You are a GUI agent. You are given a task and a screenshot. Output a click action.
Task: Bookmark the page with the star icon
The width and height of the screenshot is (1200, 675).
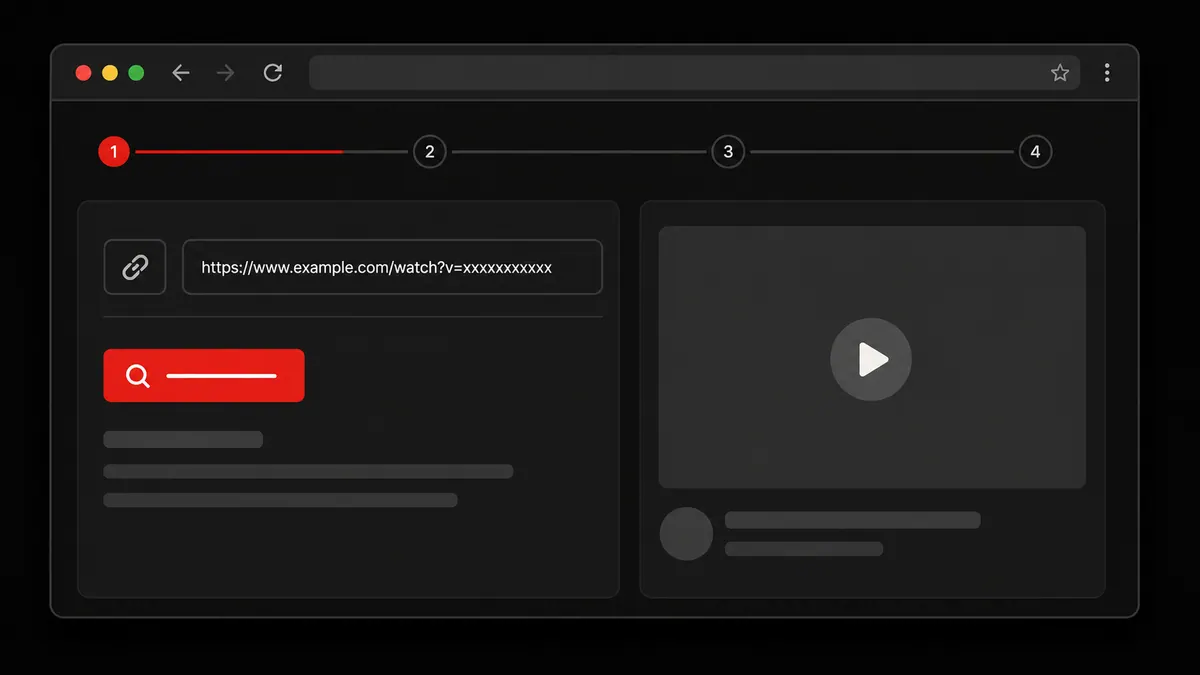(x=1060, y=73)
